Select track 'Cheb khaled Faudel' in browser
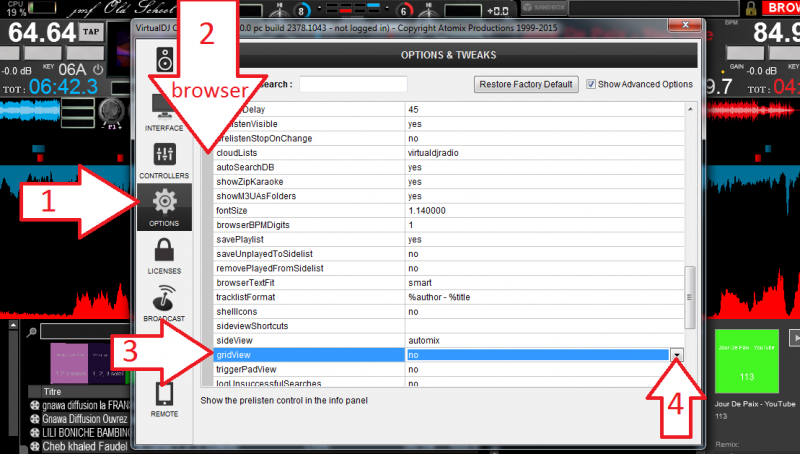This screenshot has width=800, height=454. [85, 446]
